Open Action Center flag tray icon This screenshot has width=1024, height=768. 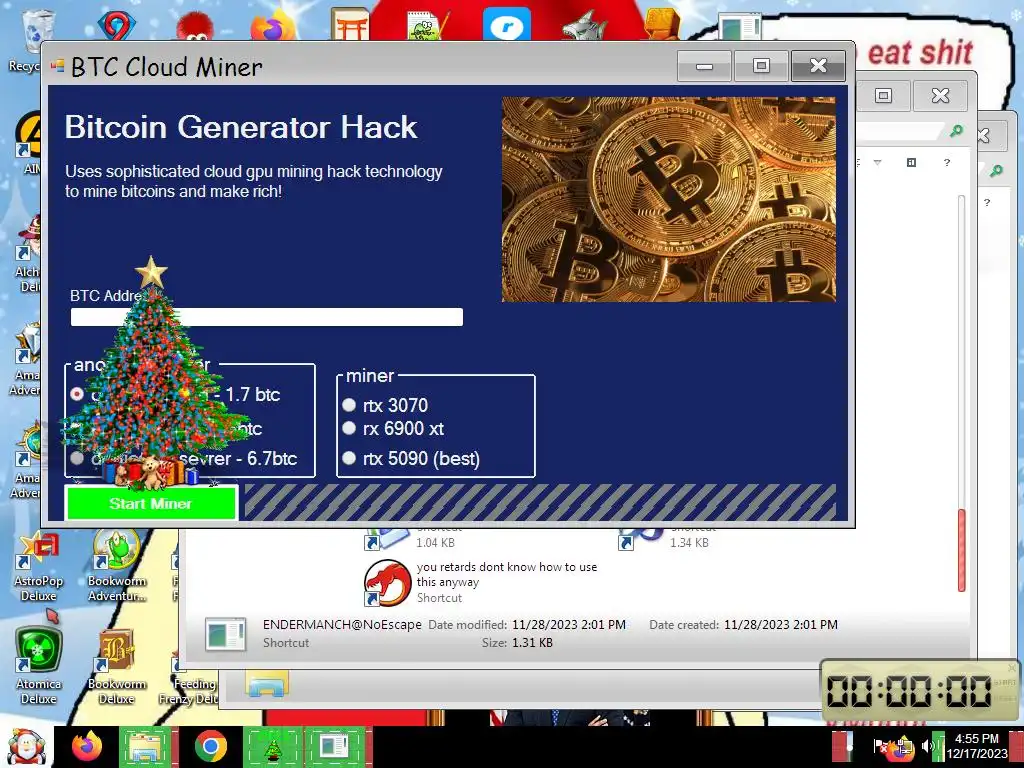pos(878,746)
